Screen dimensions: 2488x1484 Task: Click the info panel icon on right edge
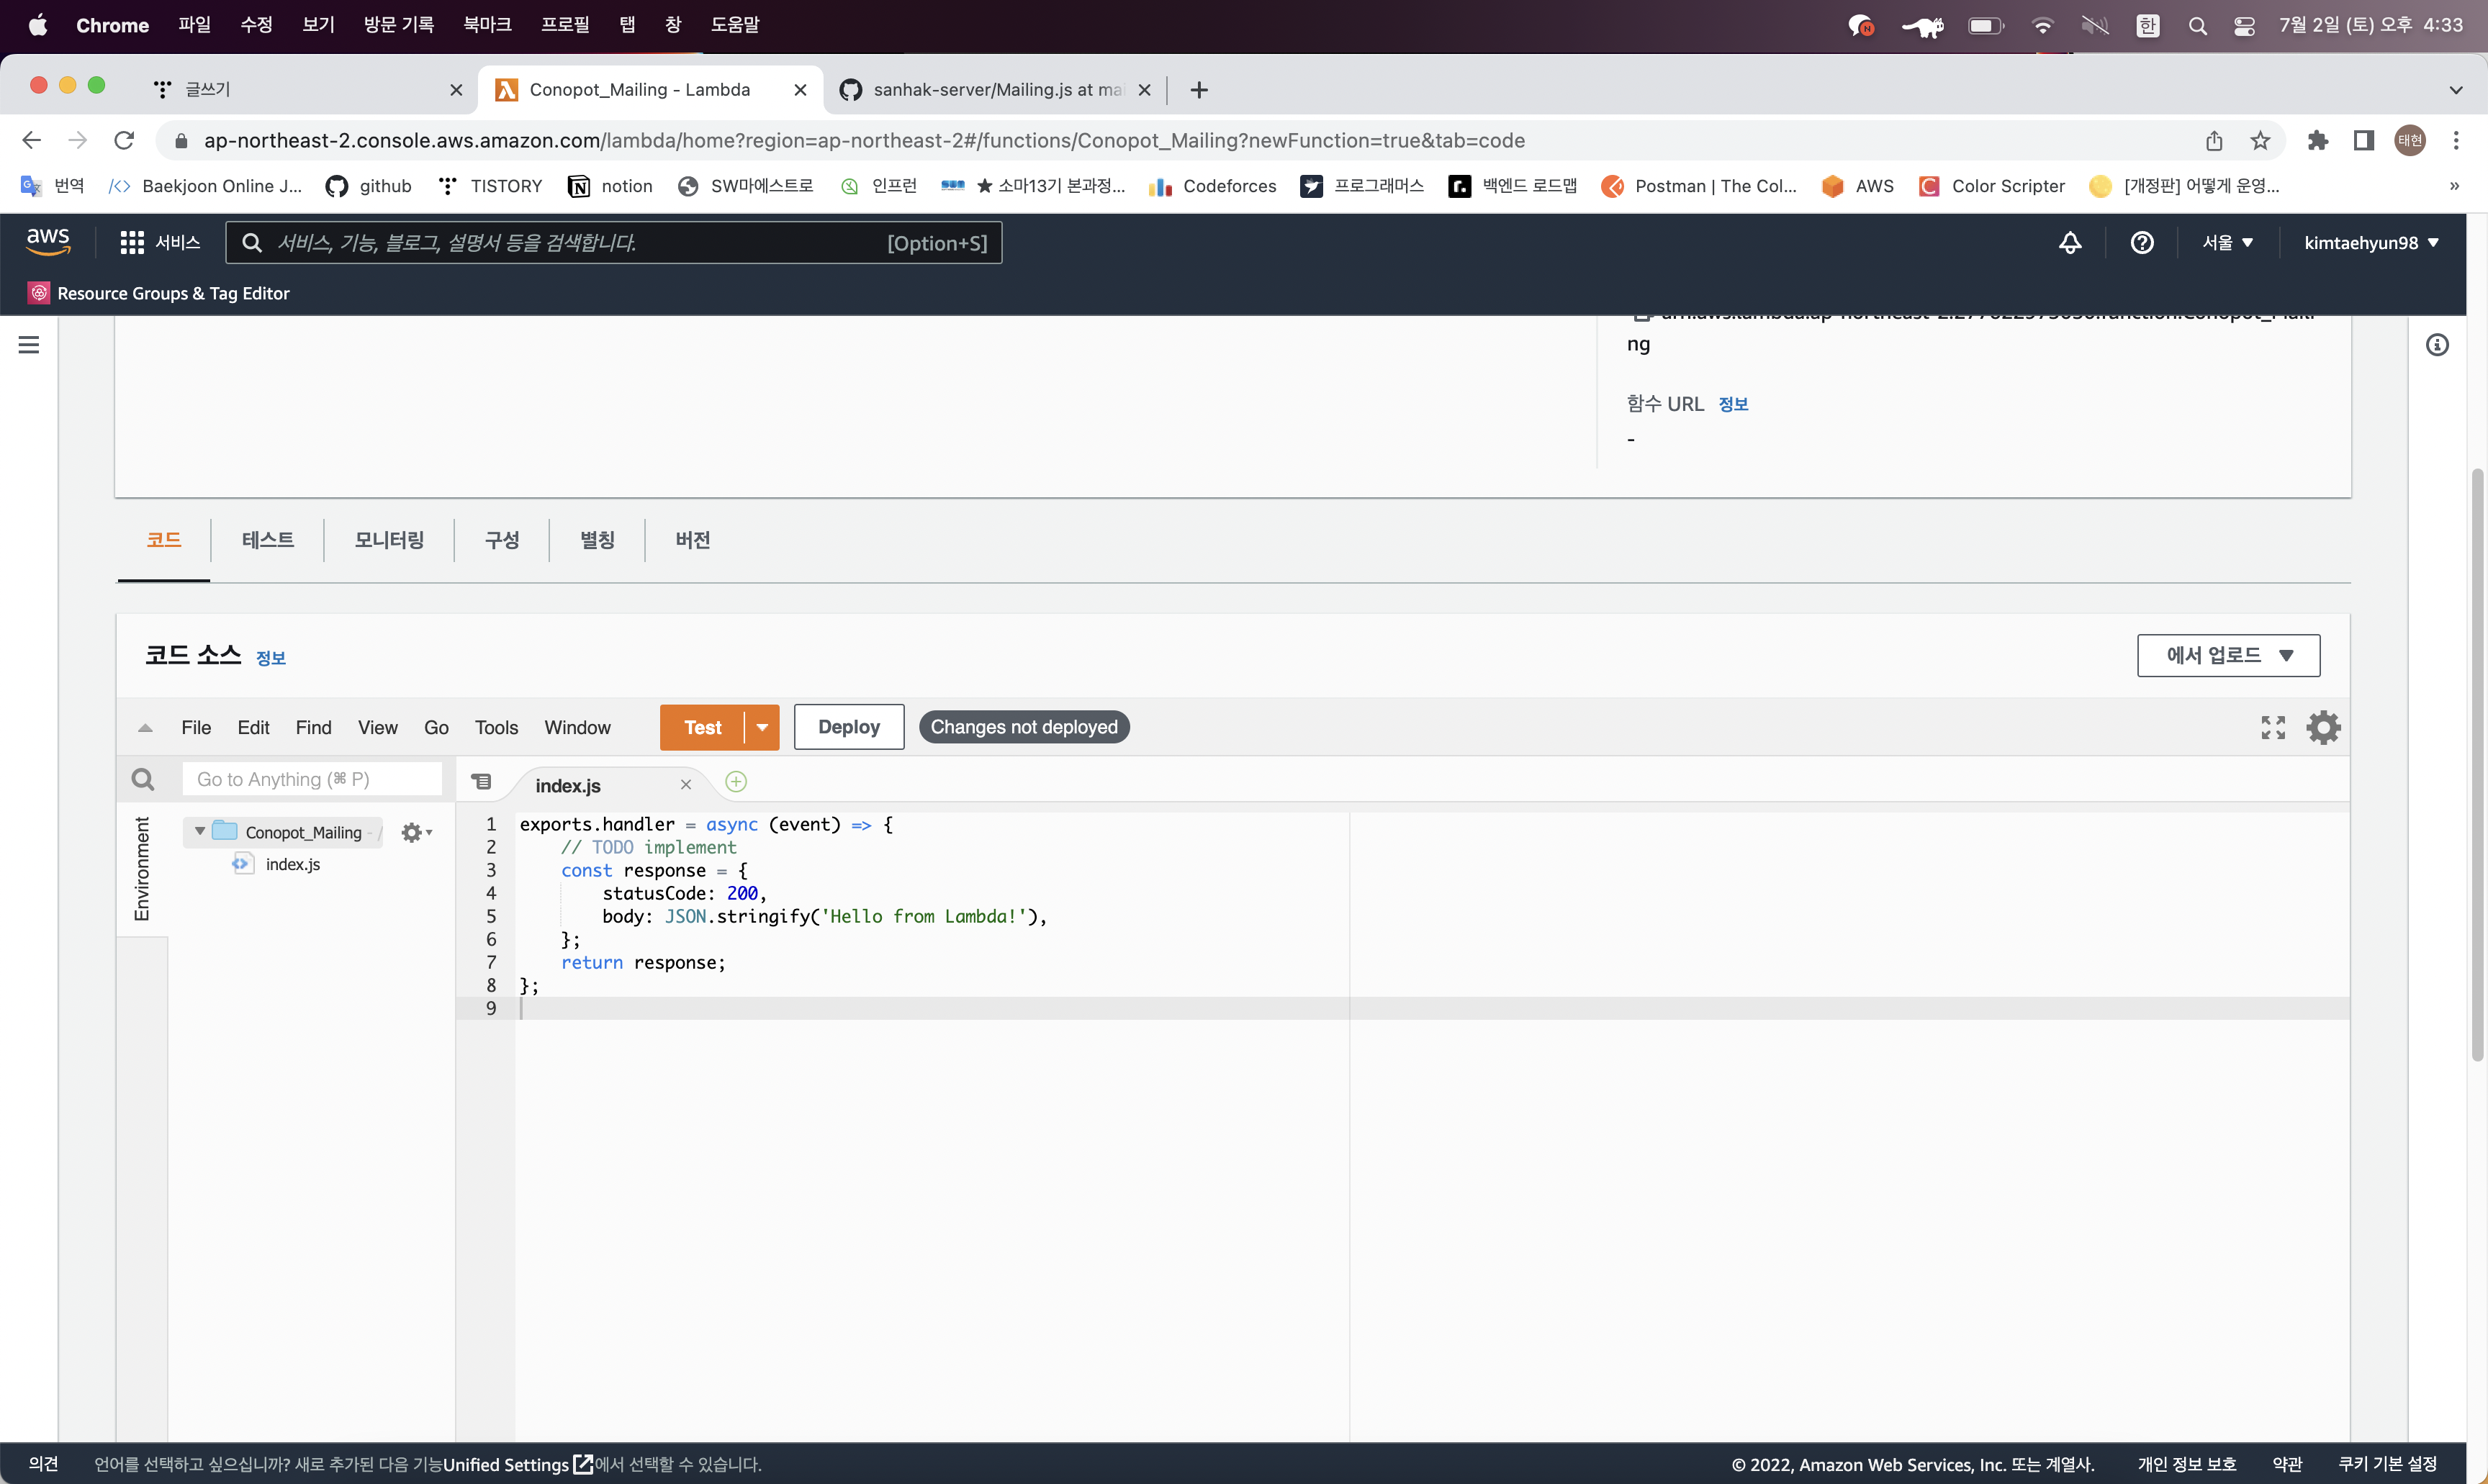point(2437,345)
